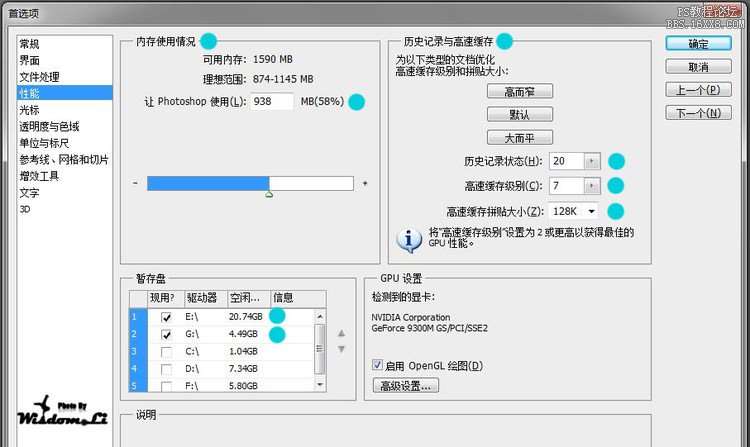The height and width of the screenshot is (447, 750).
Task: Open 透明度与色域 preferences category
Action: 49,127
